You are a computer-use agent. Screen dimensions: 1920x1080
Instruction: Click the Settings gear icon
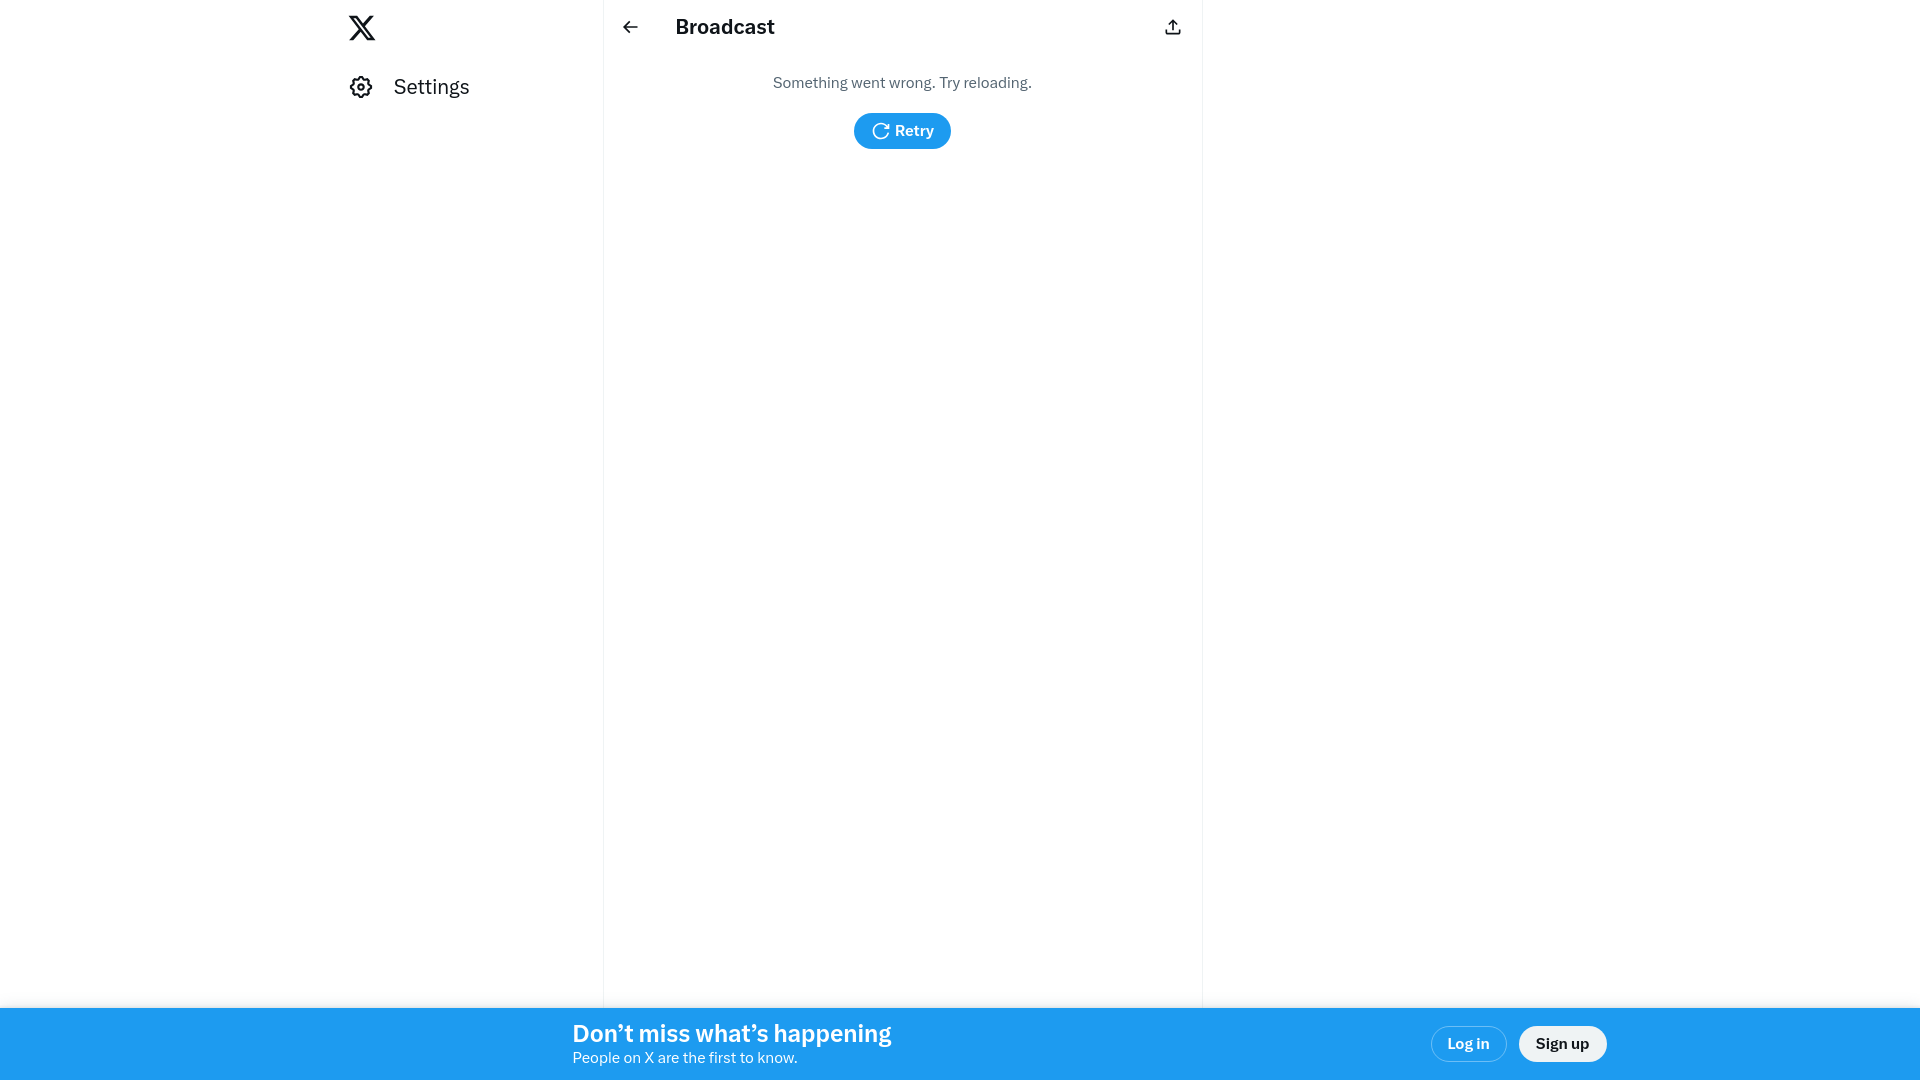coord(361,87)
